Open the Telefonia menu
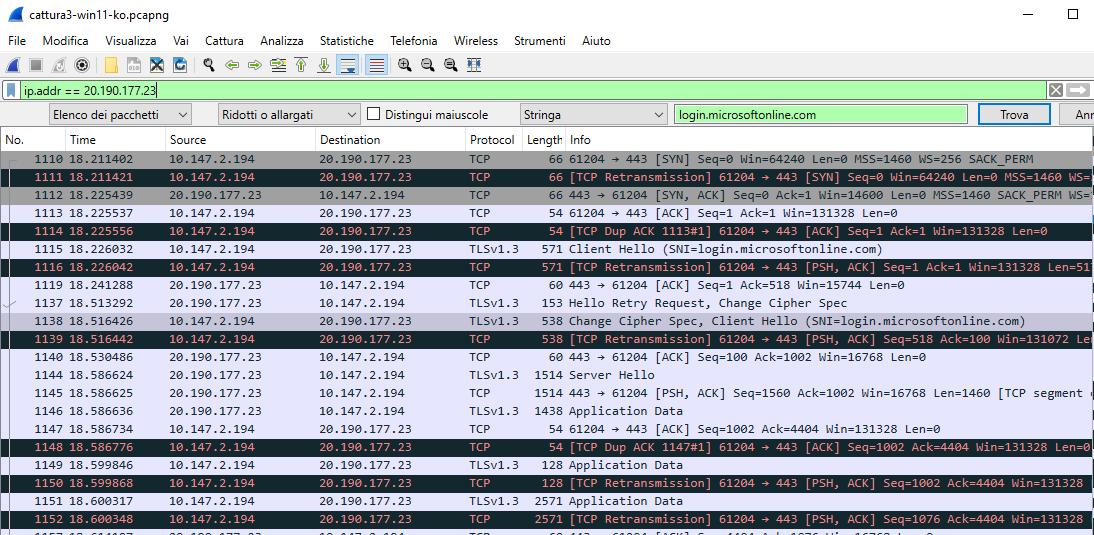 (414, 41)
